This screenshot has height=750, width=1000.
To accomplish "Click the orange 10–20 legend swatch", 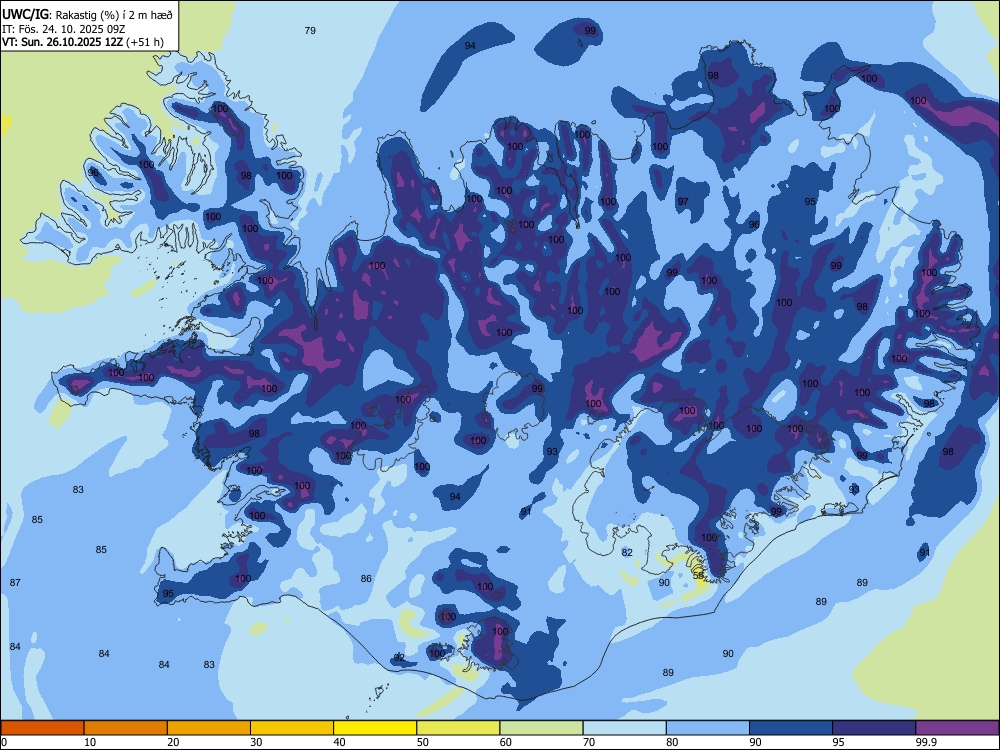I will (x=126, y=728).
